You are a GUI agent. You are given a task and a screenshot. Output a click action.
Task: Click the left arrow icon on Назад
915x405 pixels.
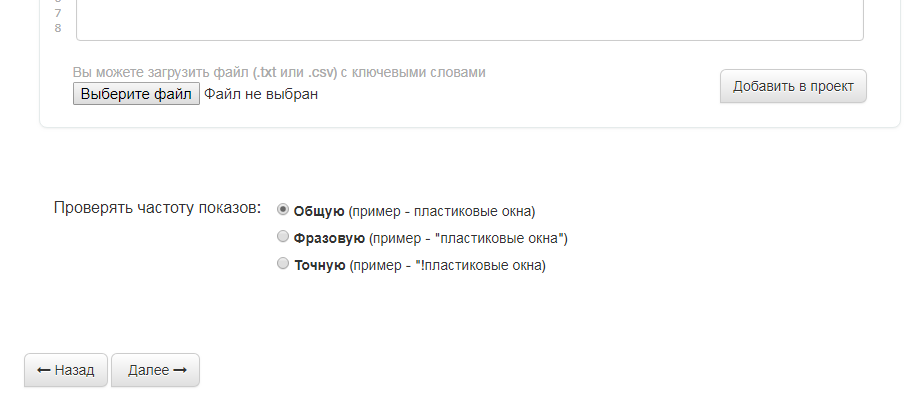coord(43,370)
